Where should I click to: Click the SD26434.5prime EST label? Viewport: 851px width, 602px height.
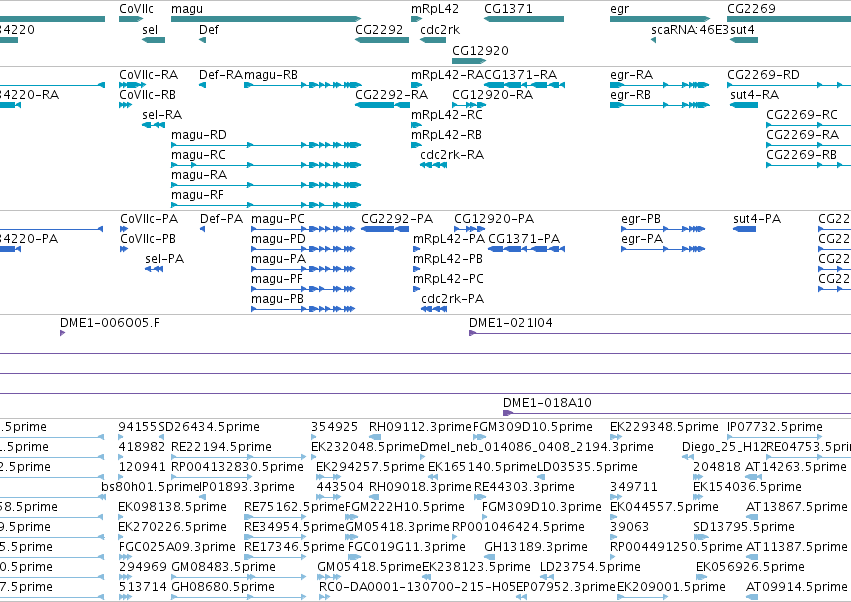pyautogui.click(x=209, y=427)
